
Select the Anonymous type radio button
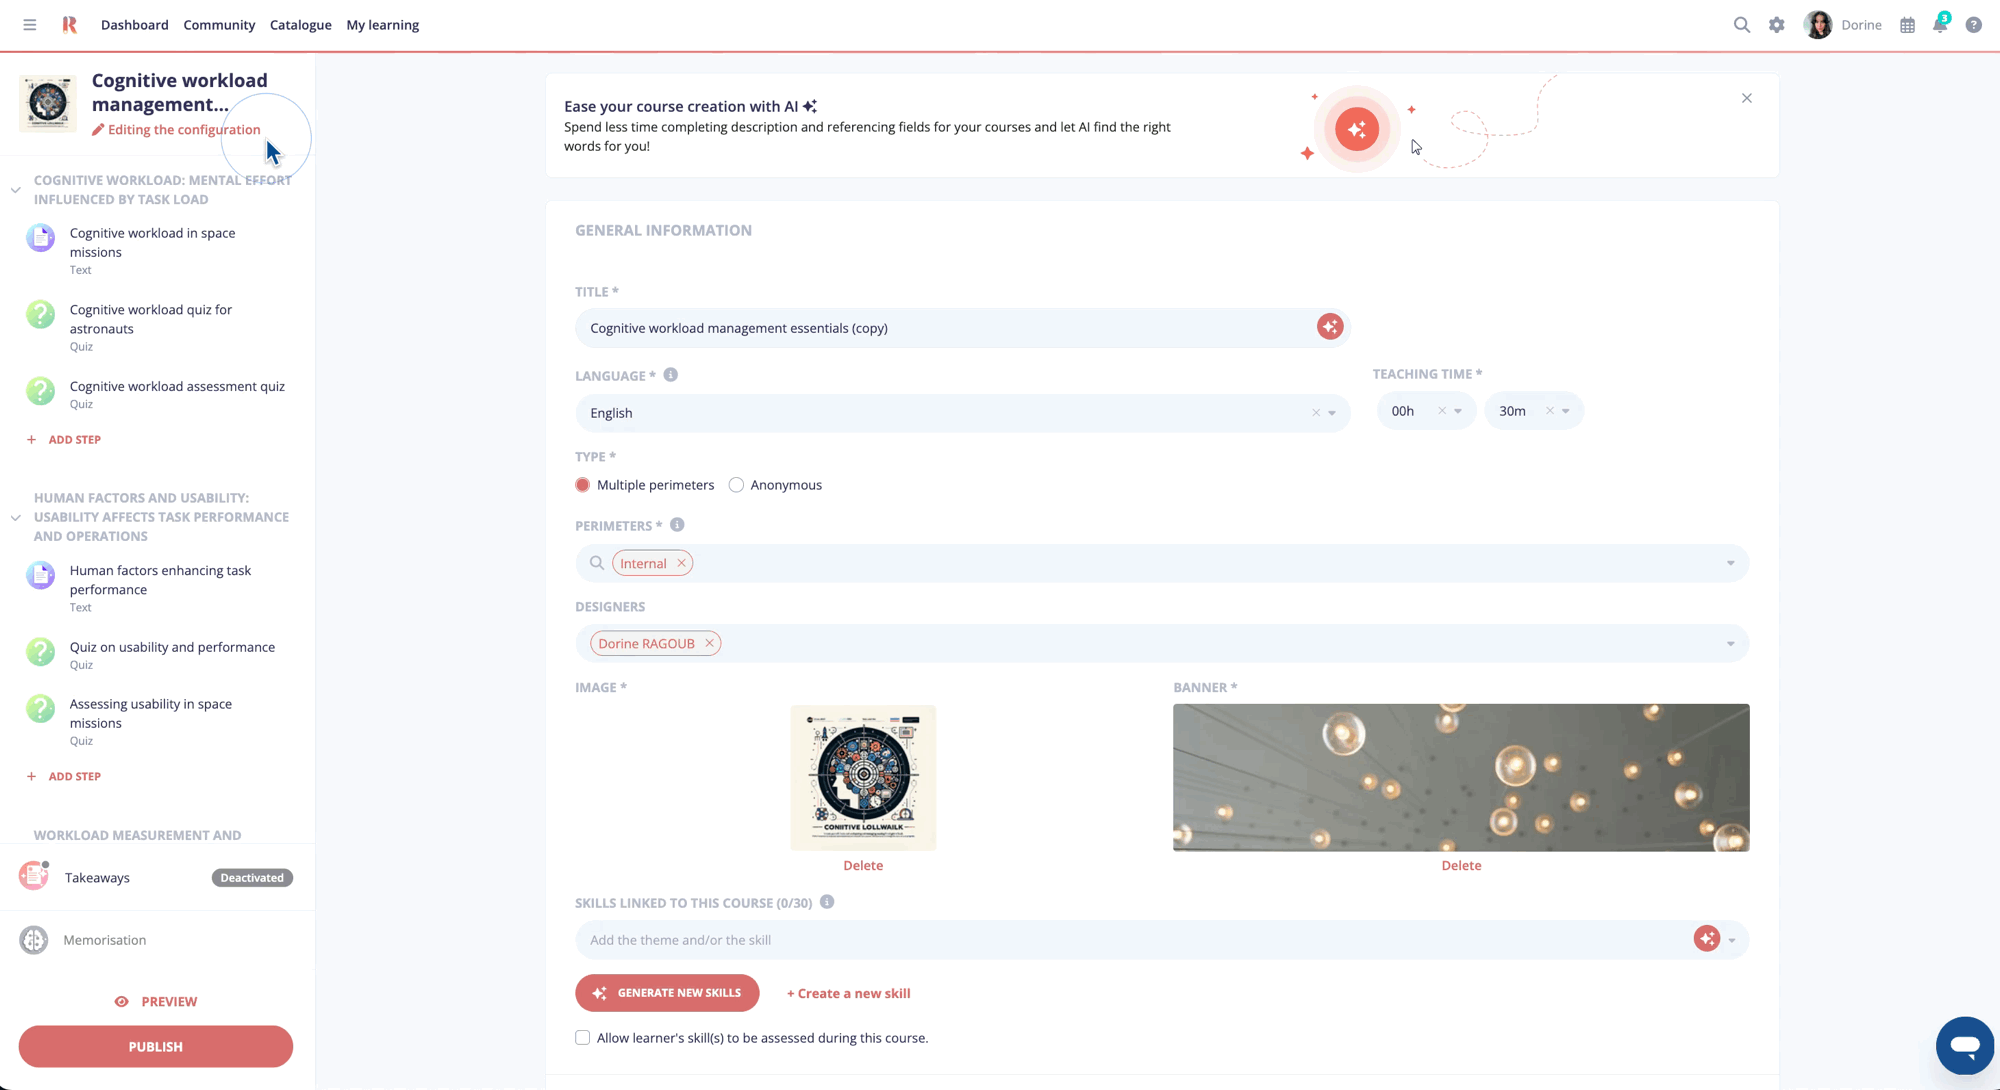click(x=736, y=485)
